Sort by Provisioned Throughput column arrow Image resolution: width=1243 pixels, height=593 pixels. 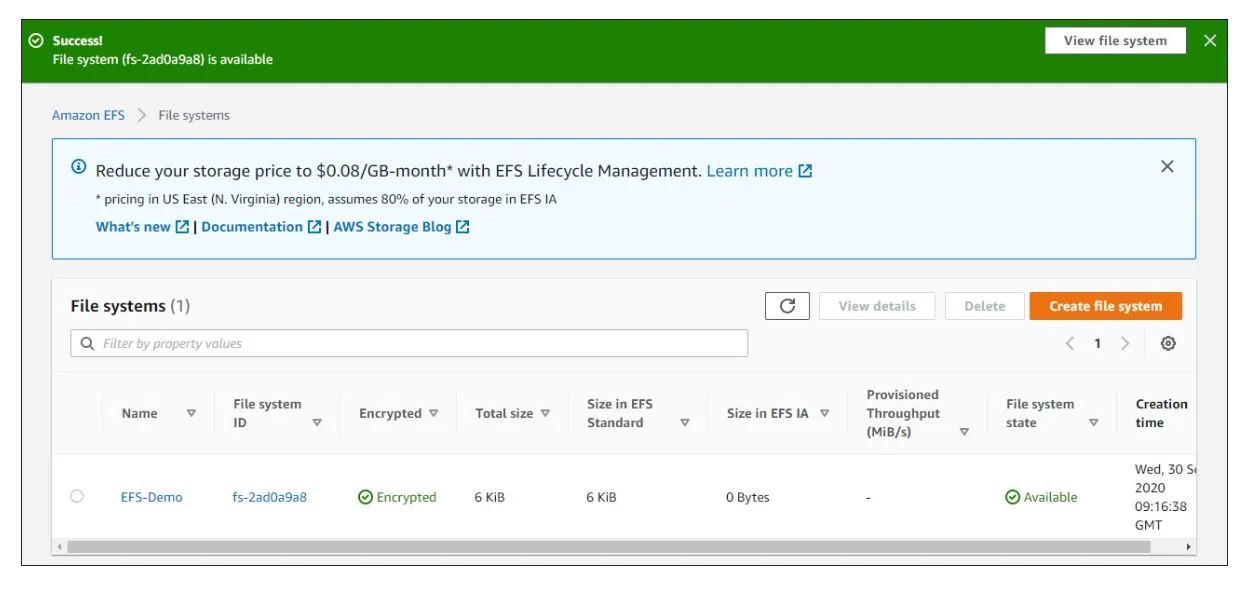(964, 432)
